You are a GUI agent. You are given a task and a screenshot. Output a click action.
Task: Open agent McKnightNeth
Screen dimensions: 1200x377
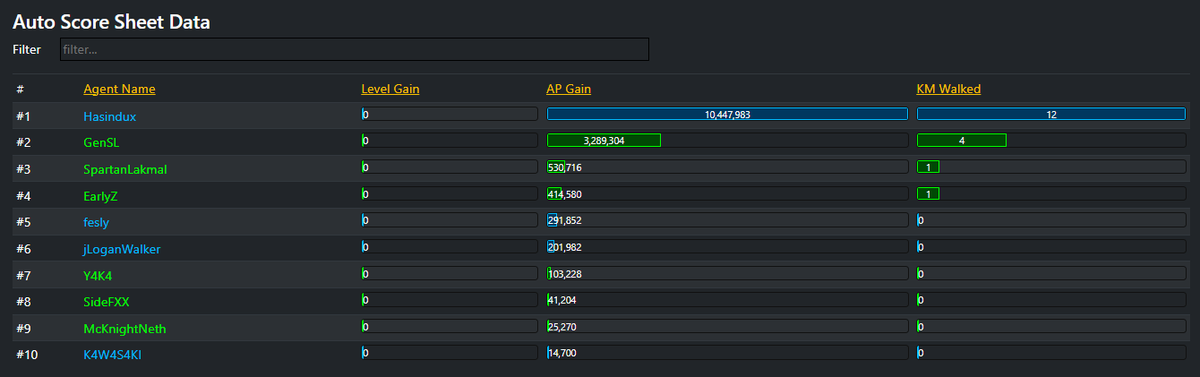point(124,328)
